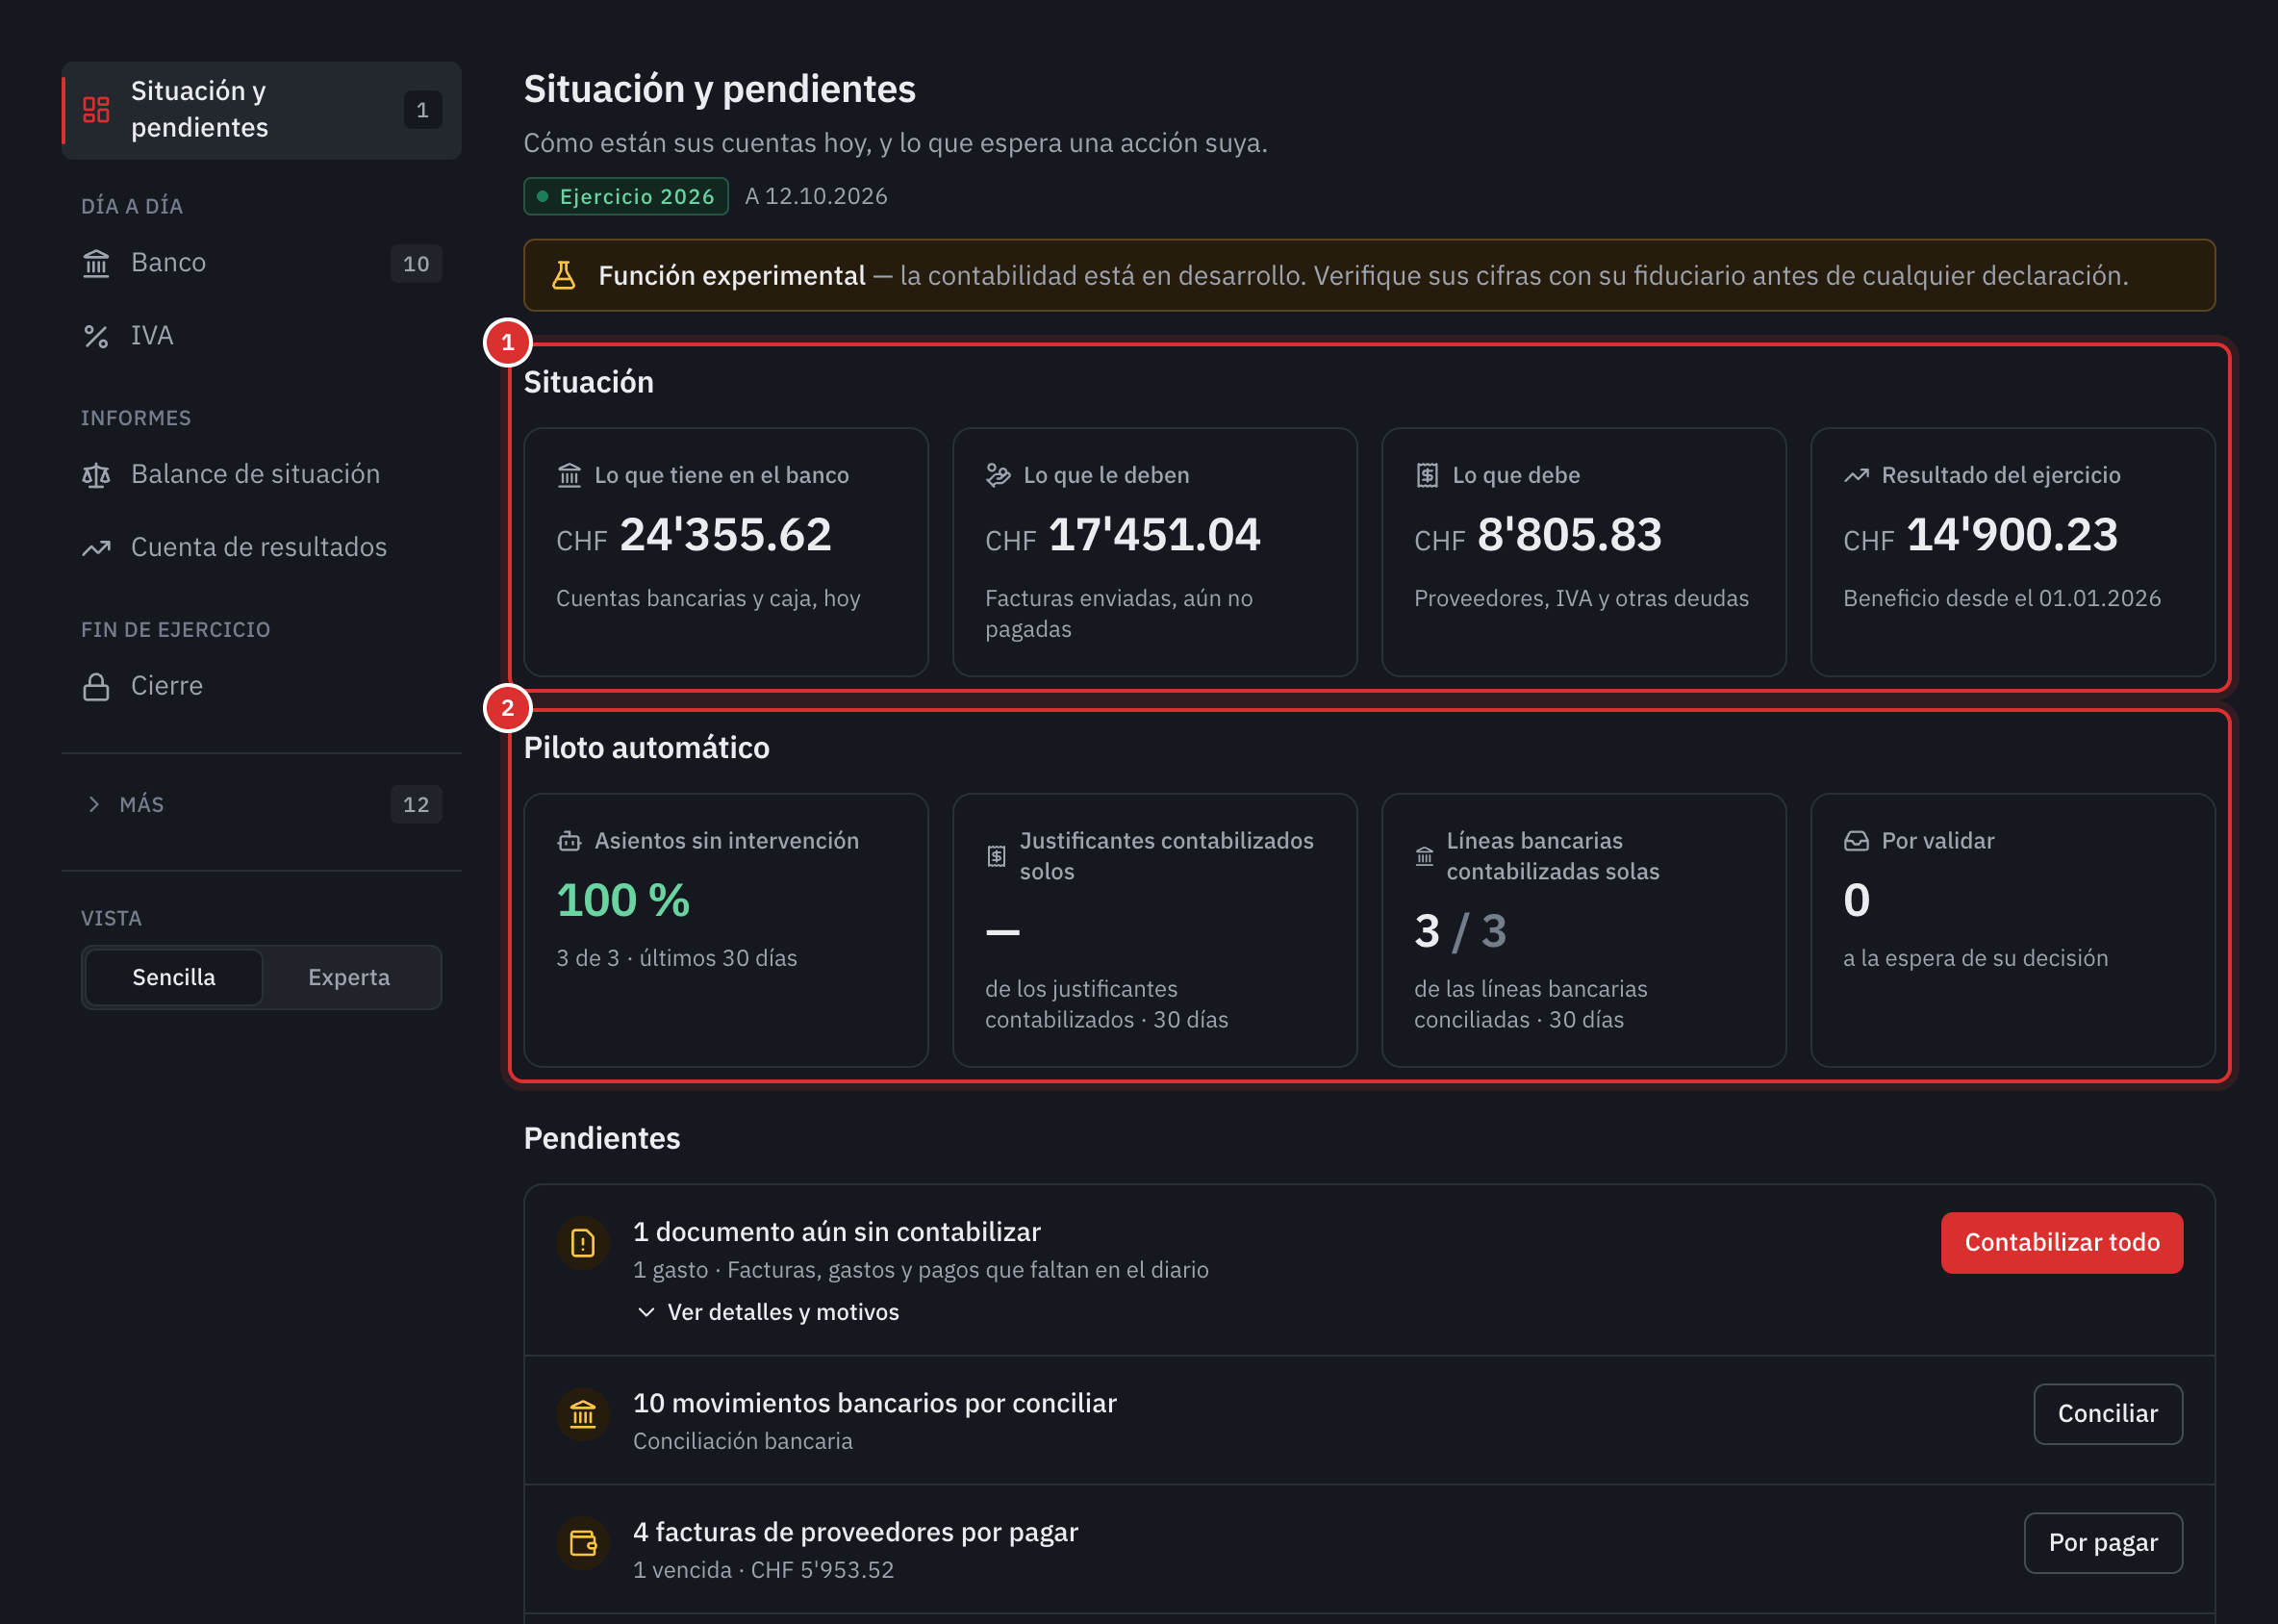
Task: Open Cuenta de resultados
Action: (262, 548)
